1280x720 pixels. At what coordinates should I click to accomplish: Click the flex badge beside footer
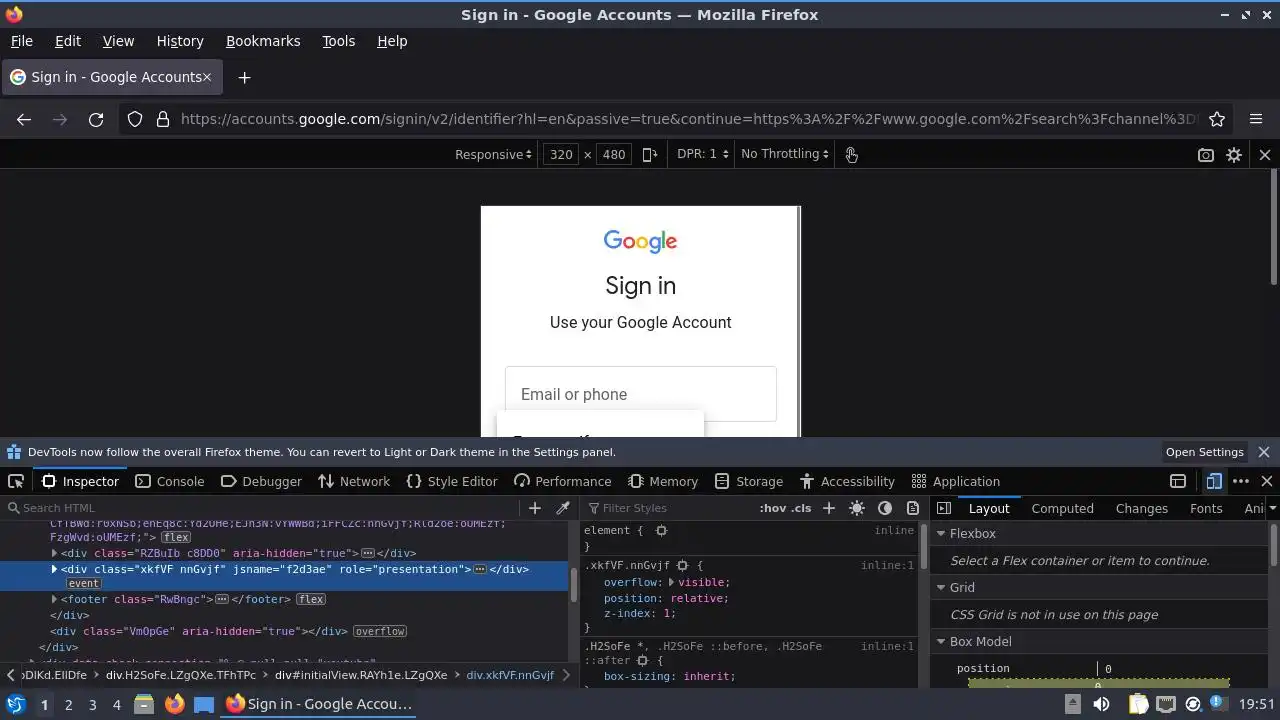click(x=310, y=599)
